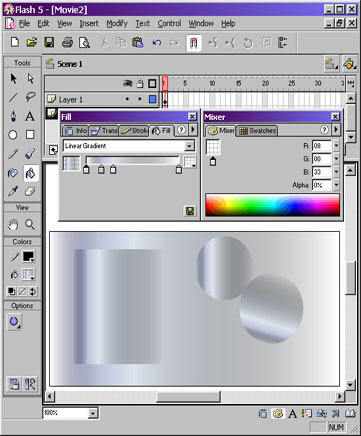
Task: Click the New document toolbar icon
Action: [x=15, y=43]
